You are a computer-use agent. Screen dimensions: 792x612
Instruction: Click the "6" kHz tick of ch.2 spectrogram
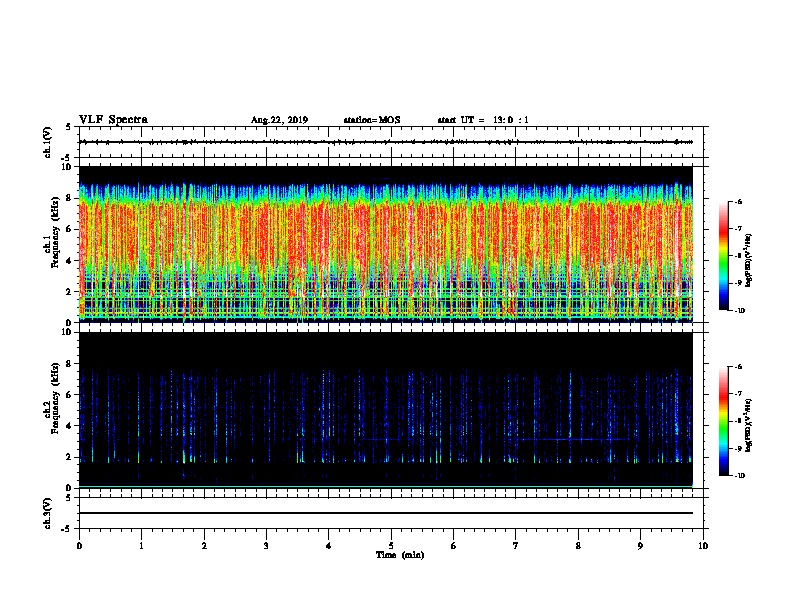pos(70,395)
